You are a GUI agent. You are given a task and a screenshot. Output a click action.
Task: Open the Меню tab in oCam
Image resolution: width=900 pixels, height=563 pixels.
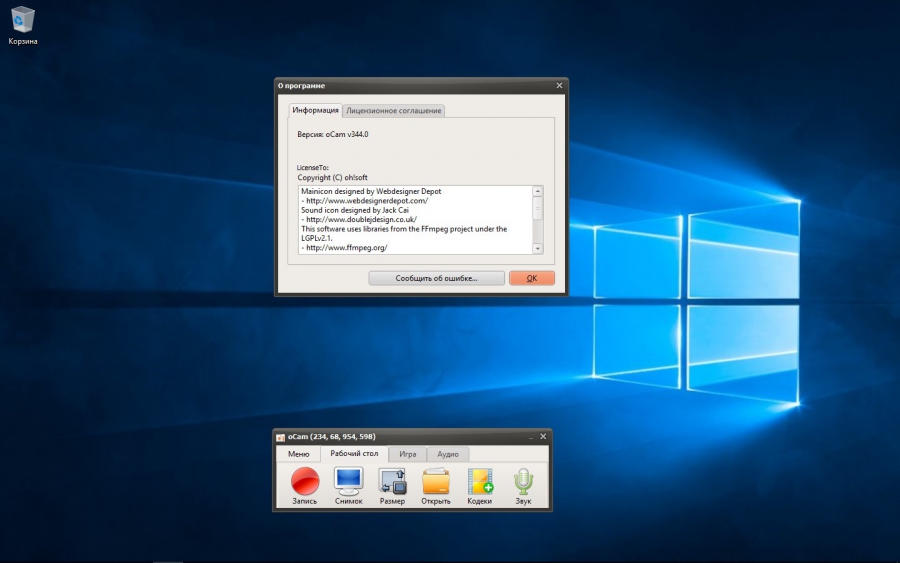tap(298, 454)
